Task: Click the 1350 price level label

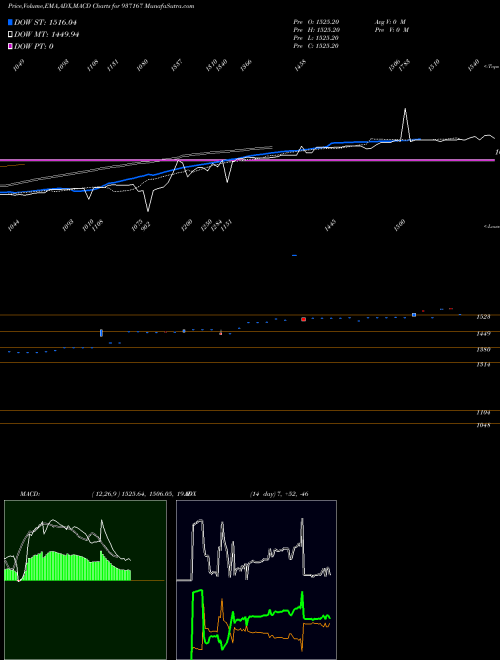Action: click(483, 349)
